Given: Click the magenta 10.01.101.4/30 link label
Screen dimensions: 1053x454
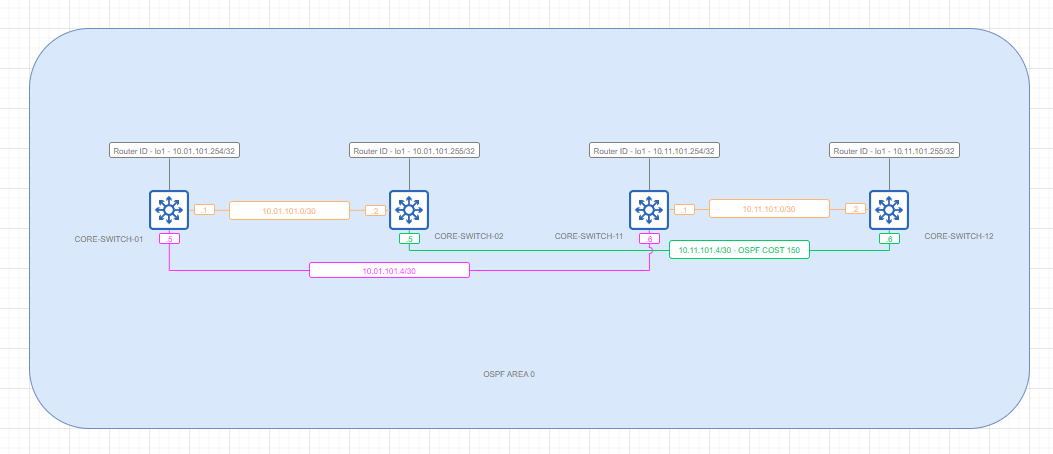Looking at the screenshot, I should (x=389, y=270).
